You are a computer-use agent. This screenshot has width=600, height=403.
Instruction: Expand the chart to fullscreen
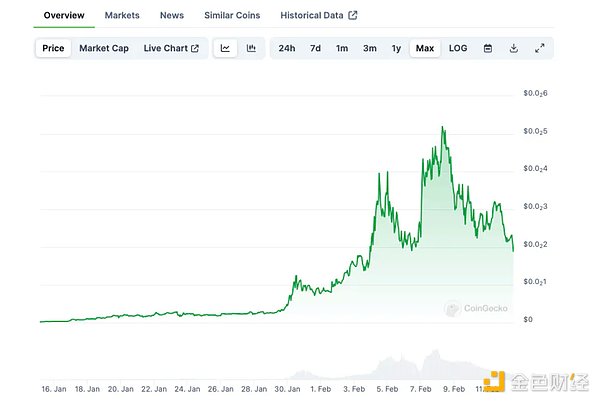point(540,48)
